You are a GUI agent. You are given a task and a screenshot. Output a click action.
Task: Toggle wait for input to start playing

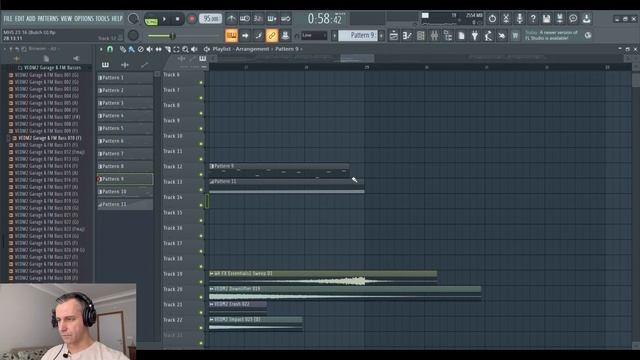point(244,19)
